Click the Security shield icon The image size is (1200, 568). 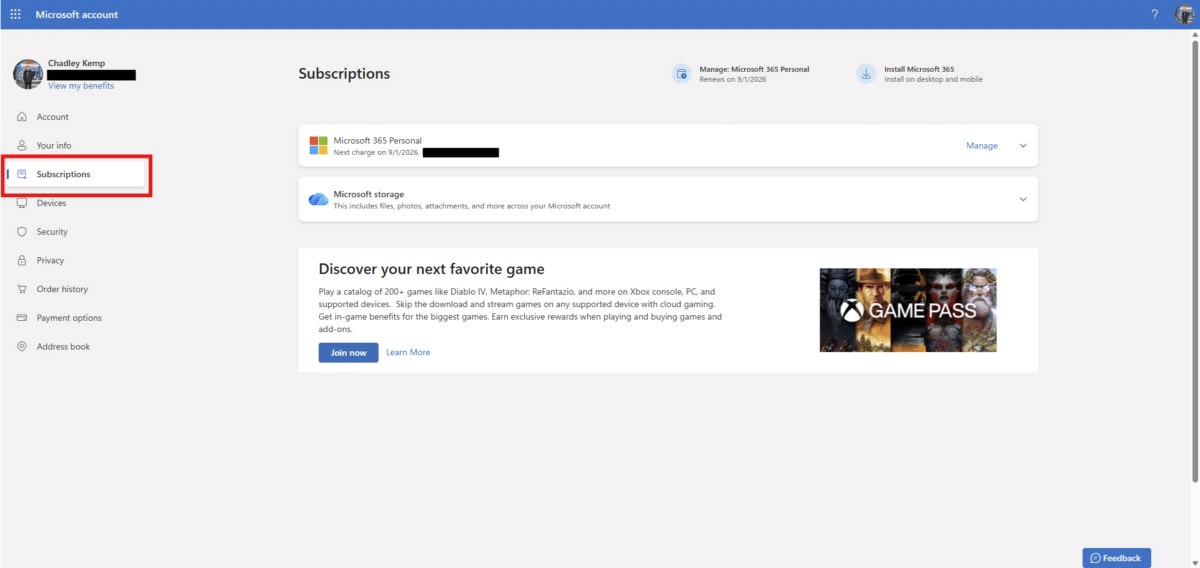pos(22,231)
